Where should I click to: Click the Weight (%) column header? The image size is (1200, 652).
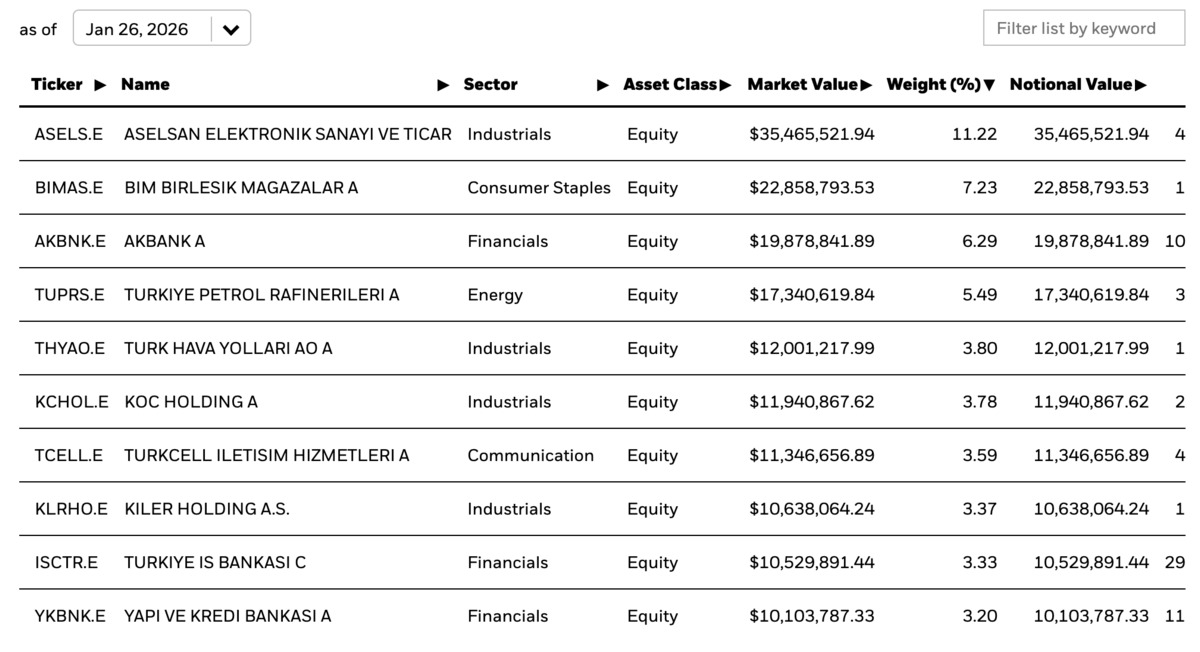933,85
